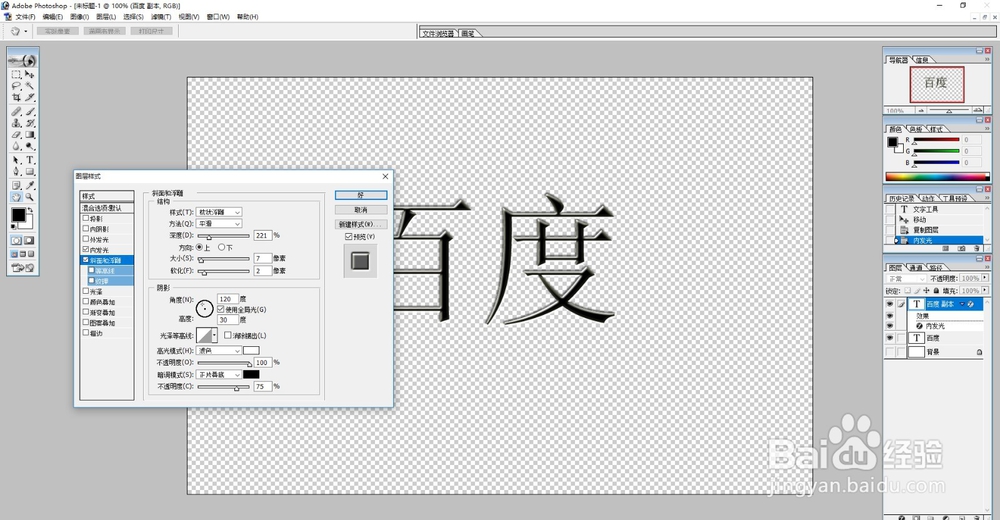Open the 样式(T) style dropdown

[219, 212]
